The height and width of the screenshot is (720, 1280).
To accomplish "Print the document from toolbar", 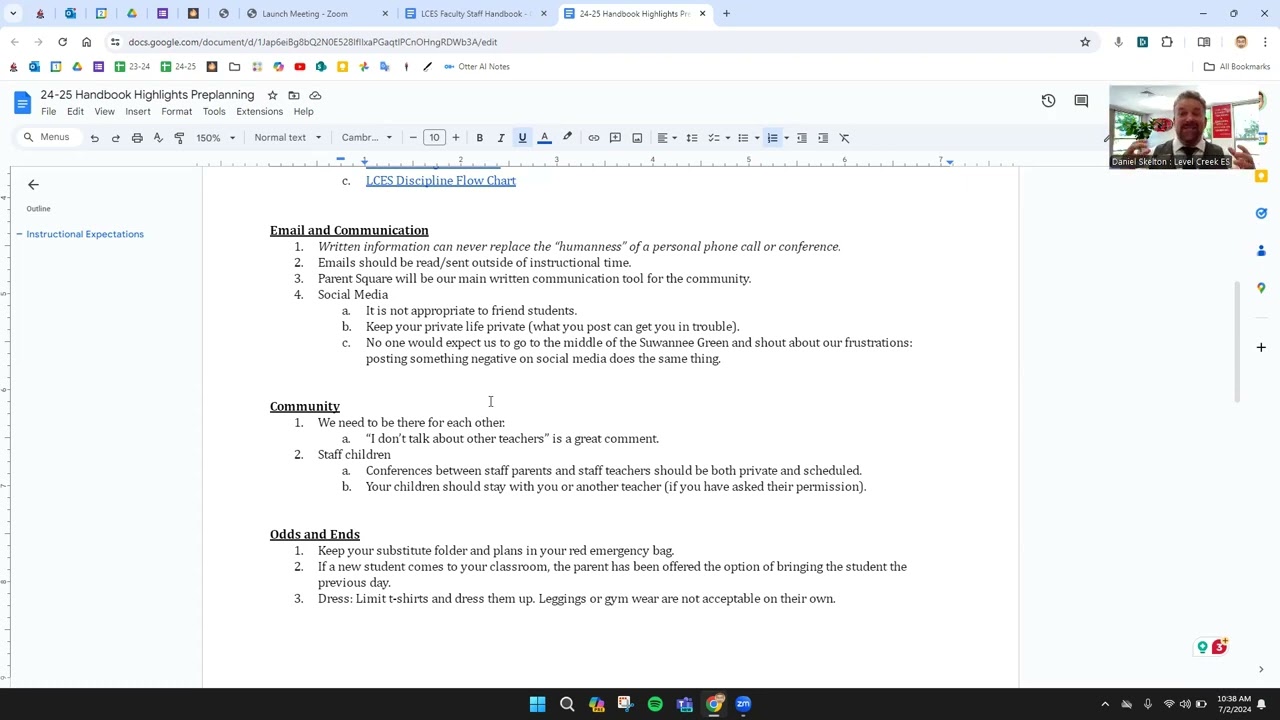I will [x=137, y=138].
